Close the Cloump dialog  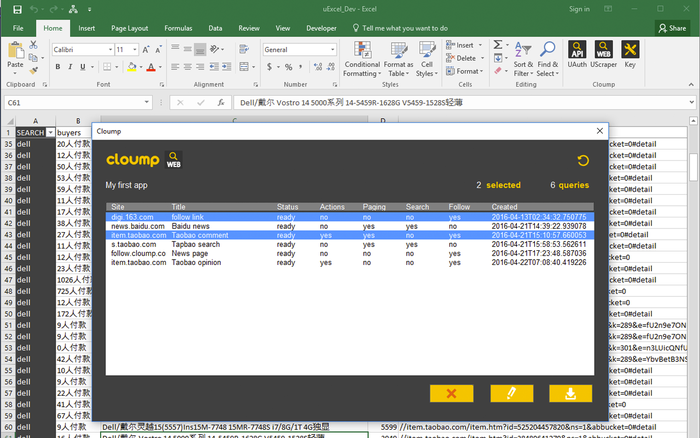[x=600, y=131]
